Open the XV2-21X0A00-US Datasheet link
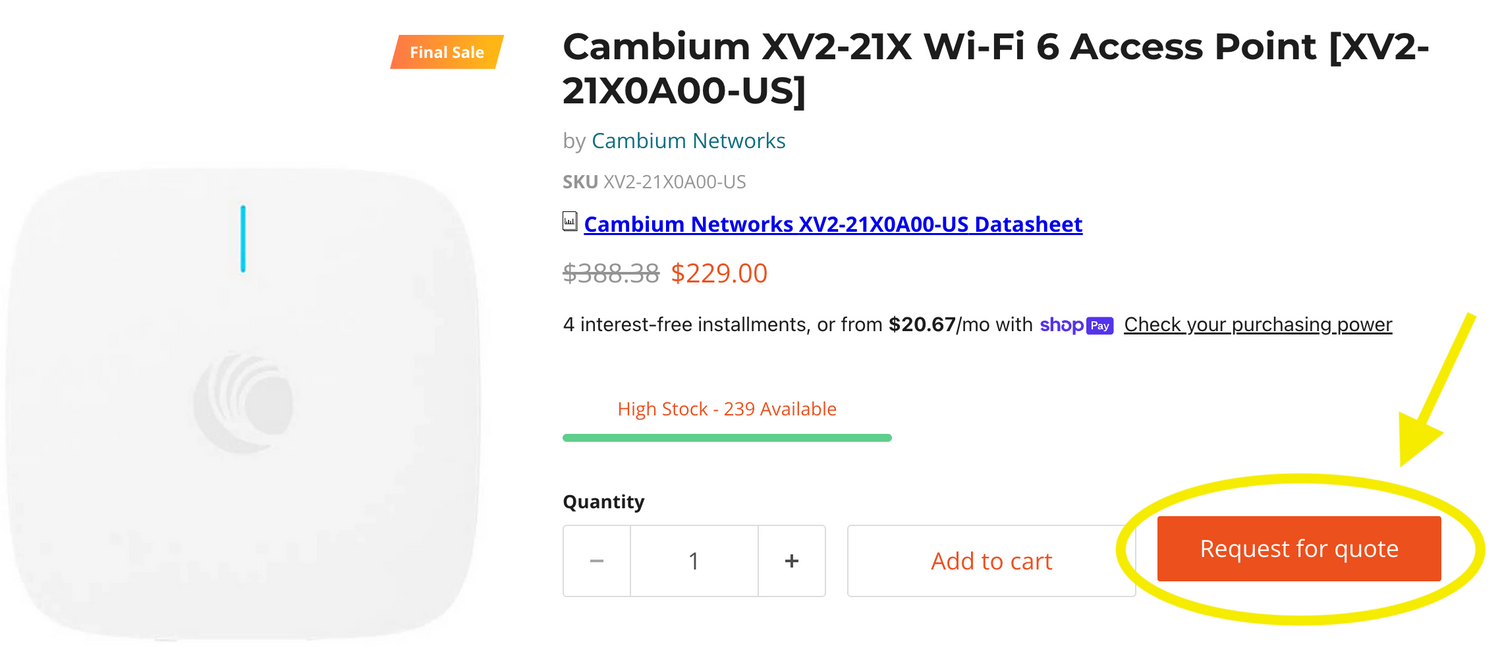The image size is (1500, 661). 833,224
